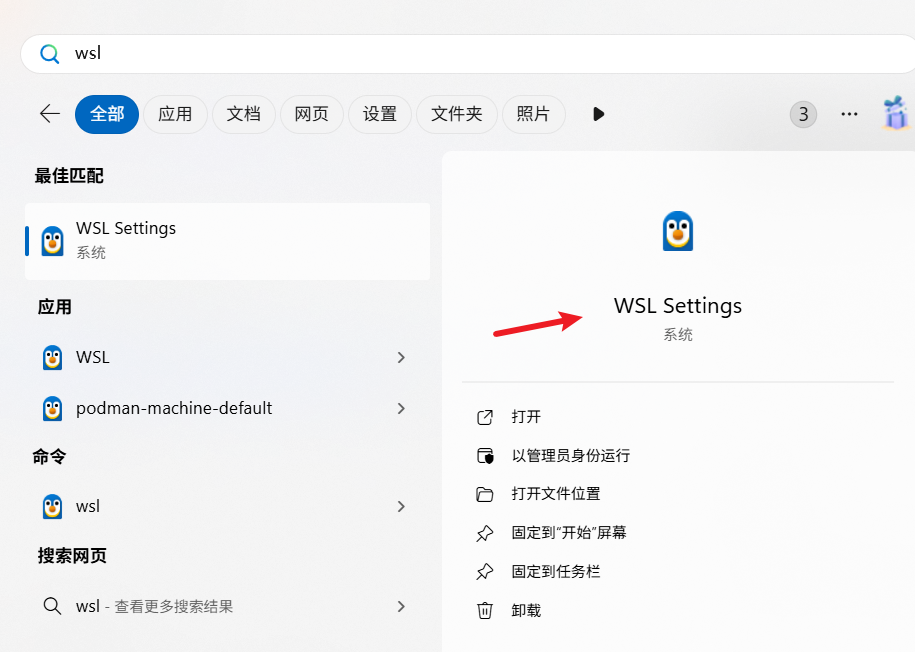Switch to the 设置 filter tab
The width and height of the screenshot is (915, 652).
point(379,114)
